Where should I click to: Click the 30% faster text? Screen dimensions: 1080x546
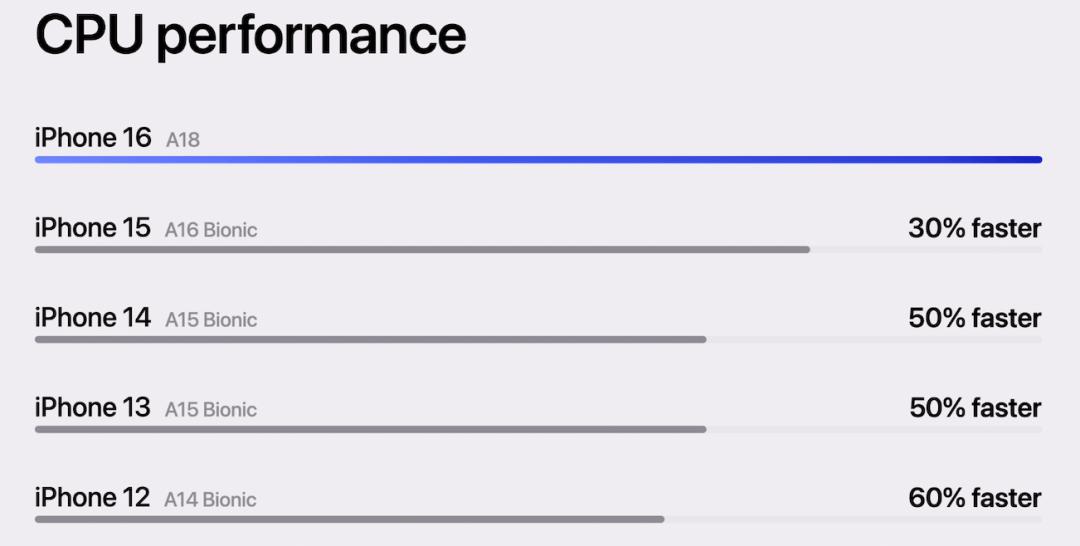(x=974, y=228)
